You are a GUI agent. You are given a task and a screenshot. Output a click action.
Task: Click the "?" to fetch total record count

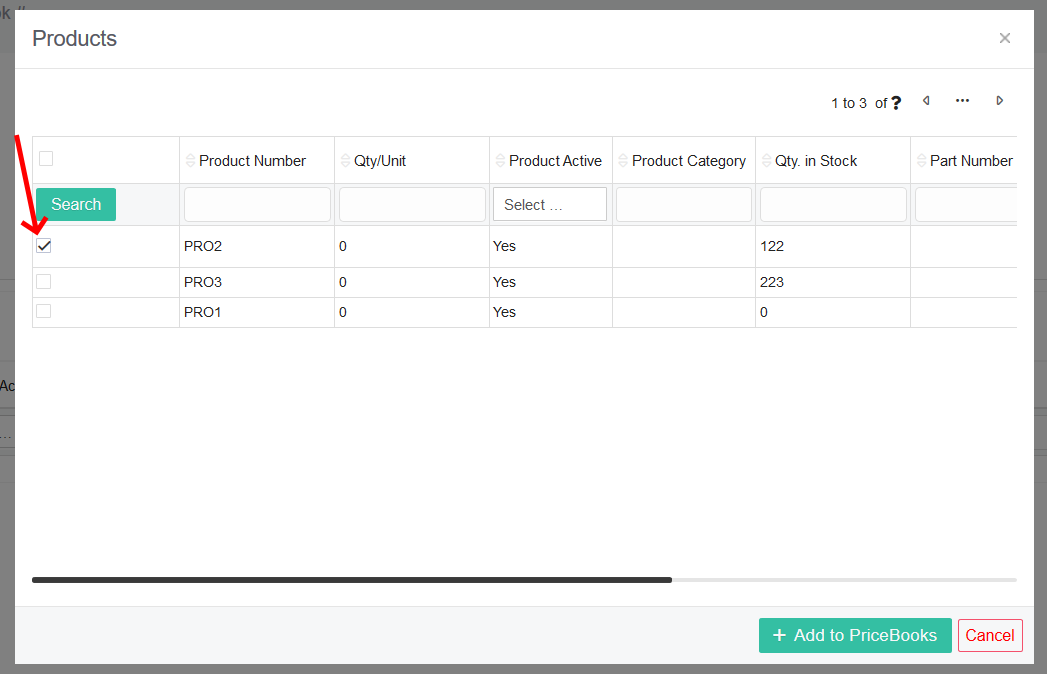point(896,101)
